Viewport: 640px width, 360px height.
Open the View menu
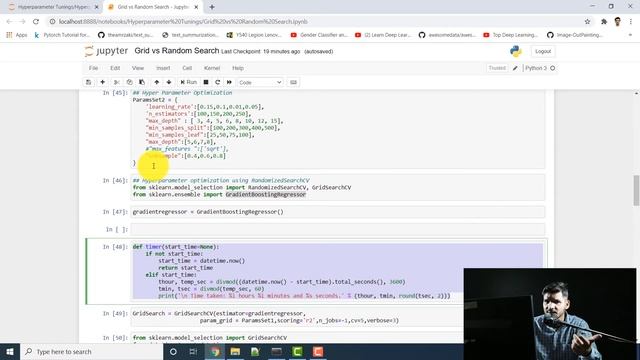pos(138,68)
